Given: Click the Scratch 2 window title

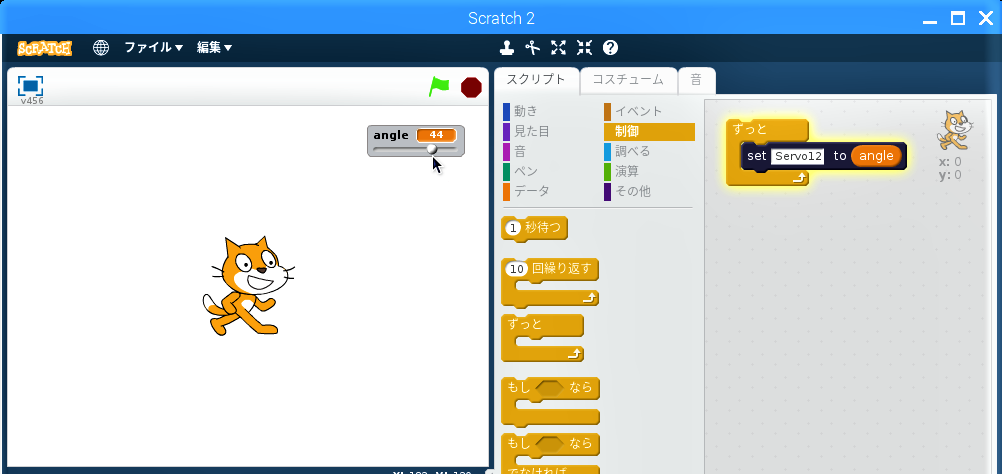Looking at the screenshot, I should click(x=501, y=18).
